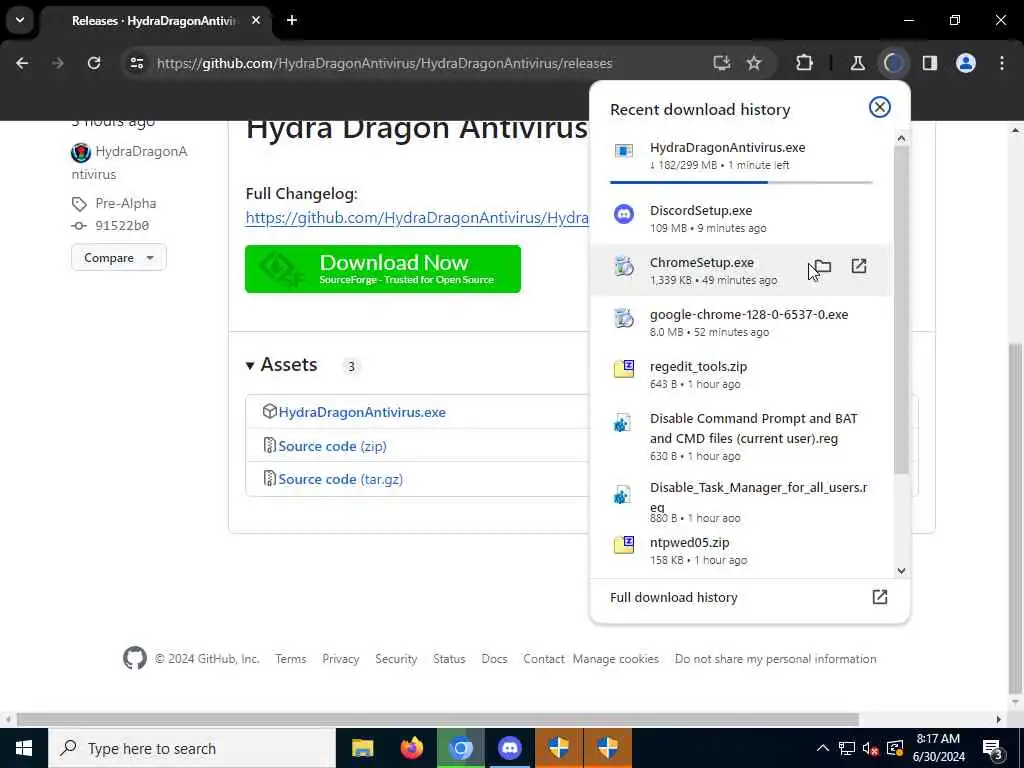Select the Releases HydraDragonAntivirus tab
1024x768 pixels.
(x=153, y=21)
